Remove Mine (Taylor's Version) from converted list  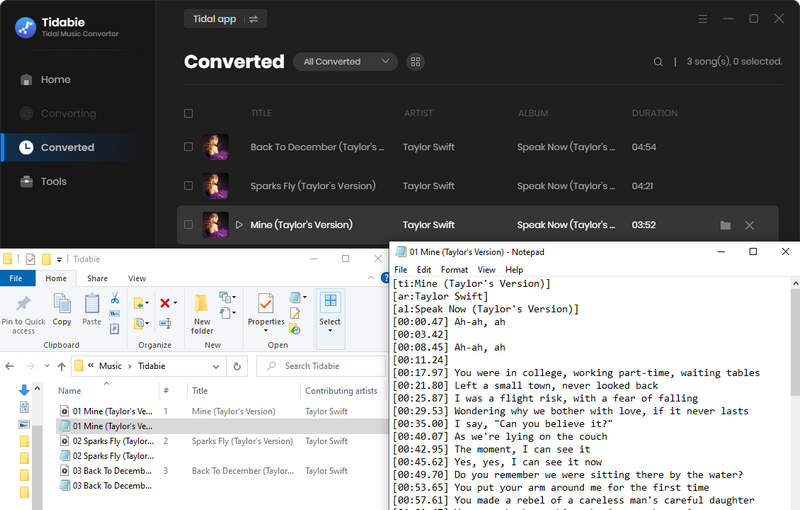[x=749, y=225]
